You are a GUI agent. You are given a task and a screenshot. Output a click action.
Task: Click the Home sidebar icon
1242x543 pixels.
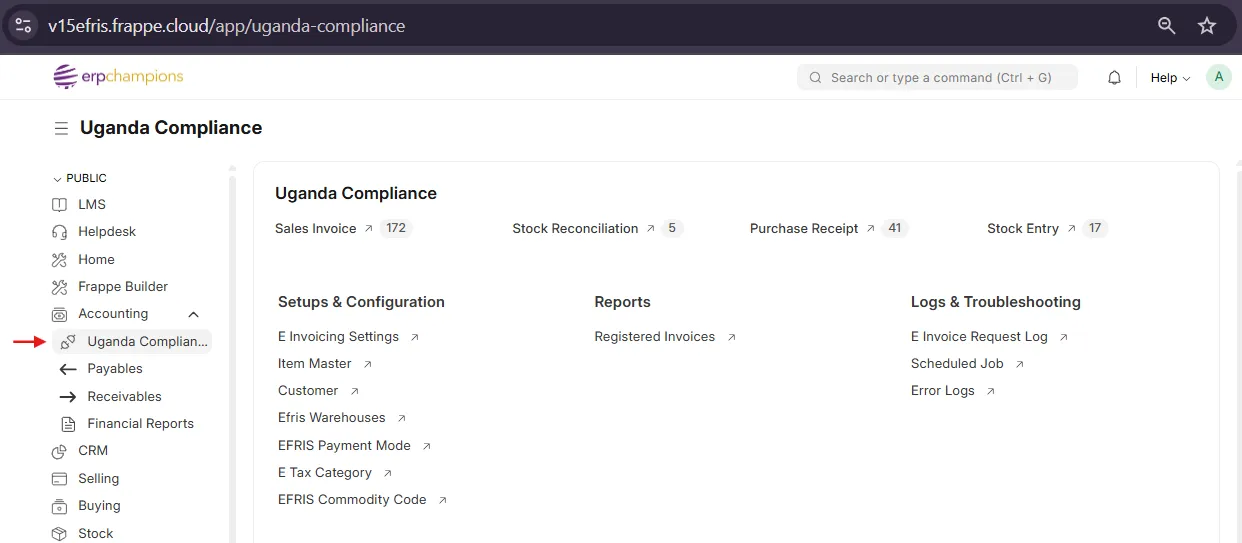(59, 260)
